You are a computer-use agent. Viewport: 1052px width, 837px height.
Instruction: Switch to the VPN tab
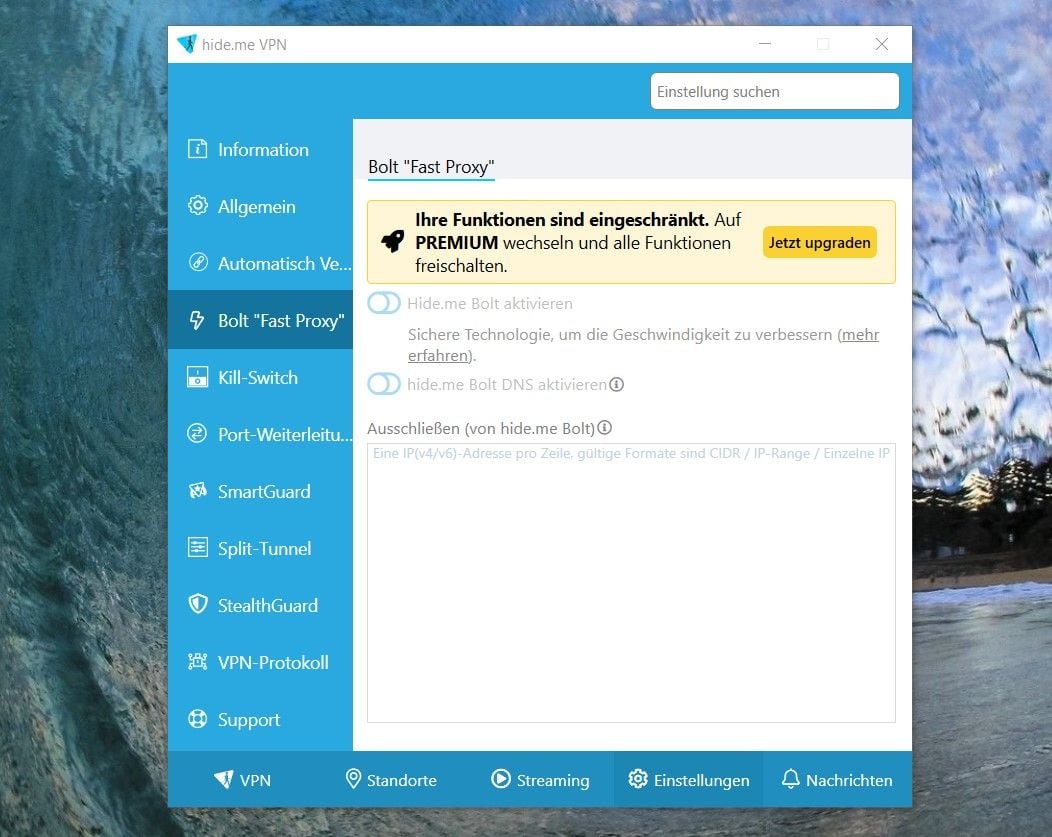point(242,779)
